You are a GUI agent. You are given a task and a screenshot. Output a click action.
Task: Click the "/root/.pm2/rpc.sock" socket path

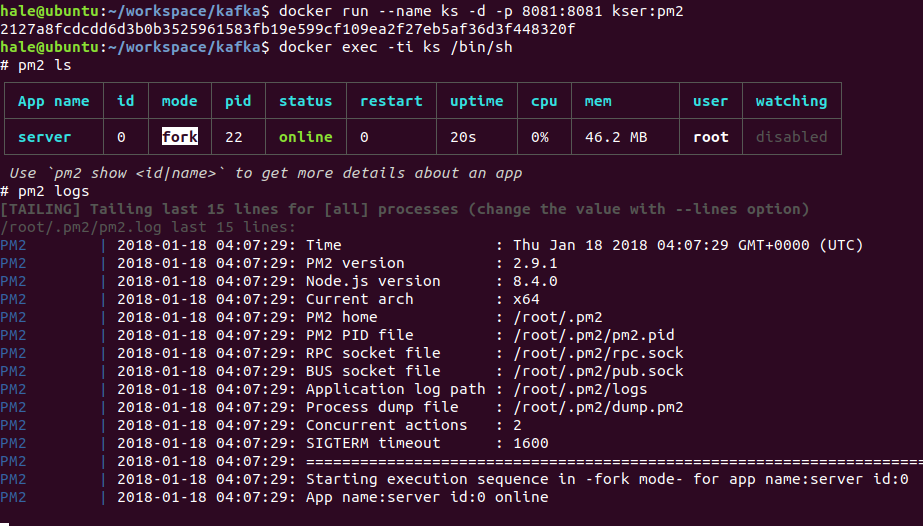(x=598, y=353)
